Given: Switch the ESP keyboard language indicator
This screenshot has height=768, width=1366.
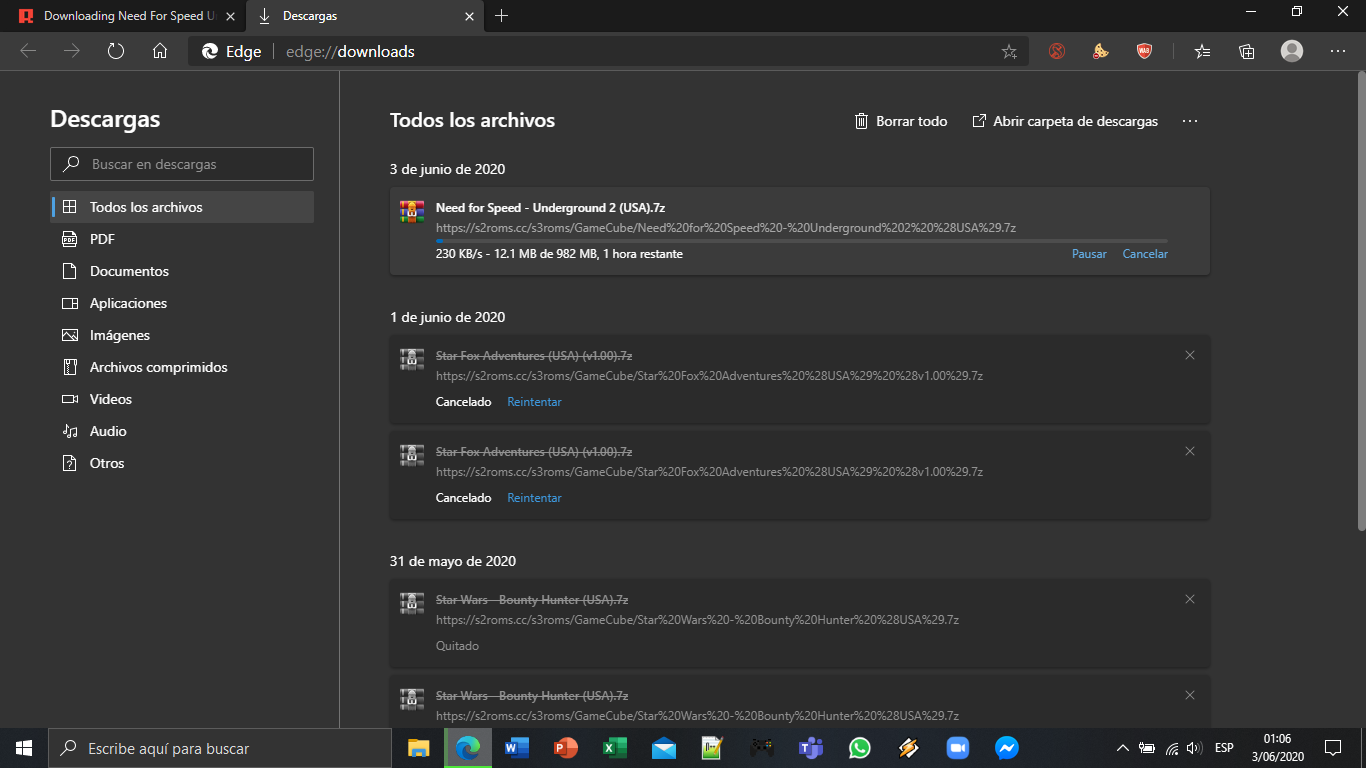Looking at the screenshot, I should [1224, 748].
